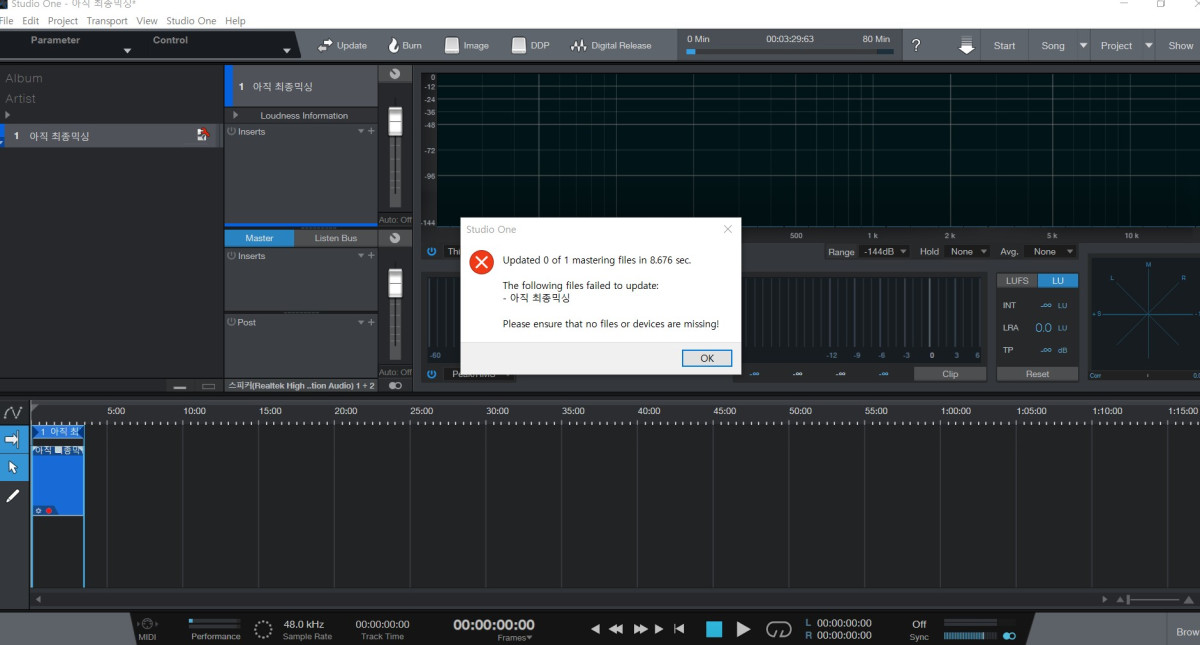Open the Edit menu
The image size is (1200, 645).
click(x=30, y=21)
